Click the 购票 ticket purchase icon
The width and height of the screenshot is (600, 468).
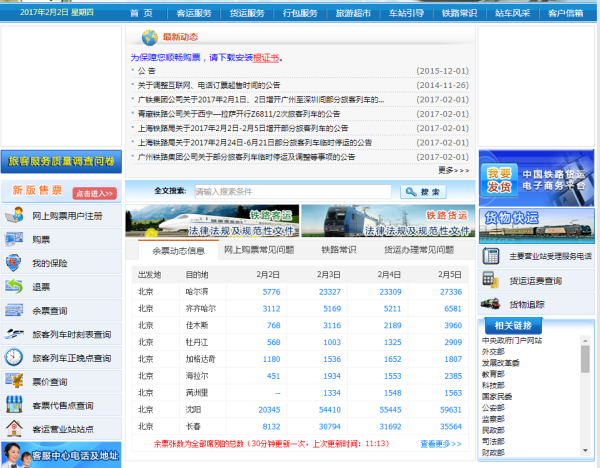14,240
